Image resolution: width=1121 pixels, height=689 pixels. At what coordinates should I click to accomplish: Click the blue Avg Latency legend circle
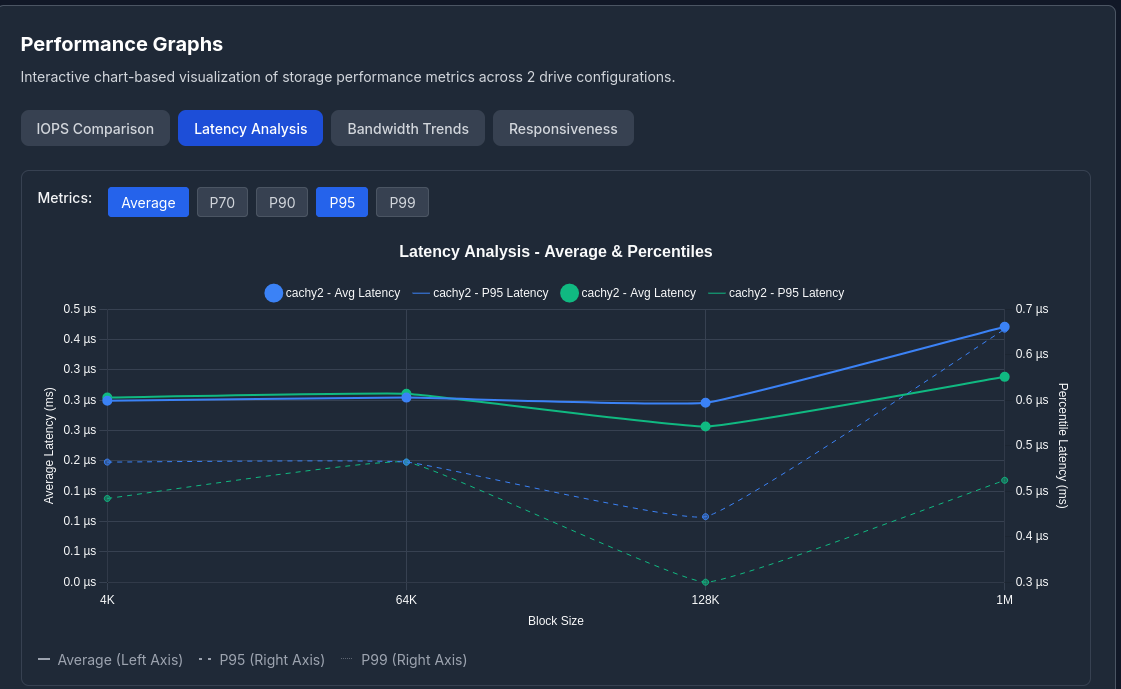pos(274,293)
